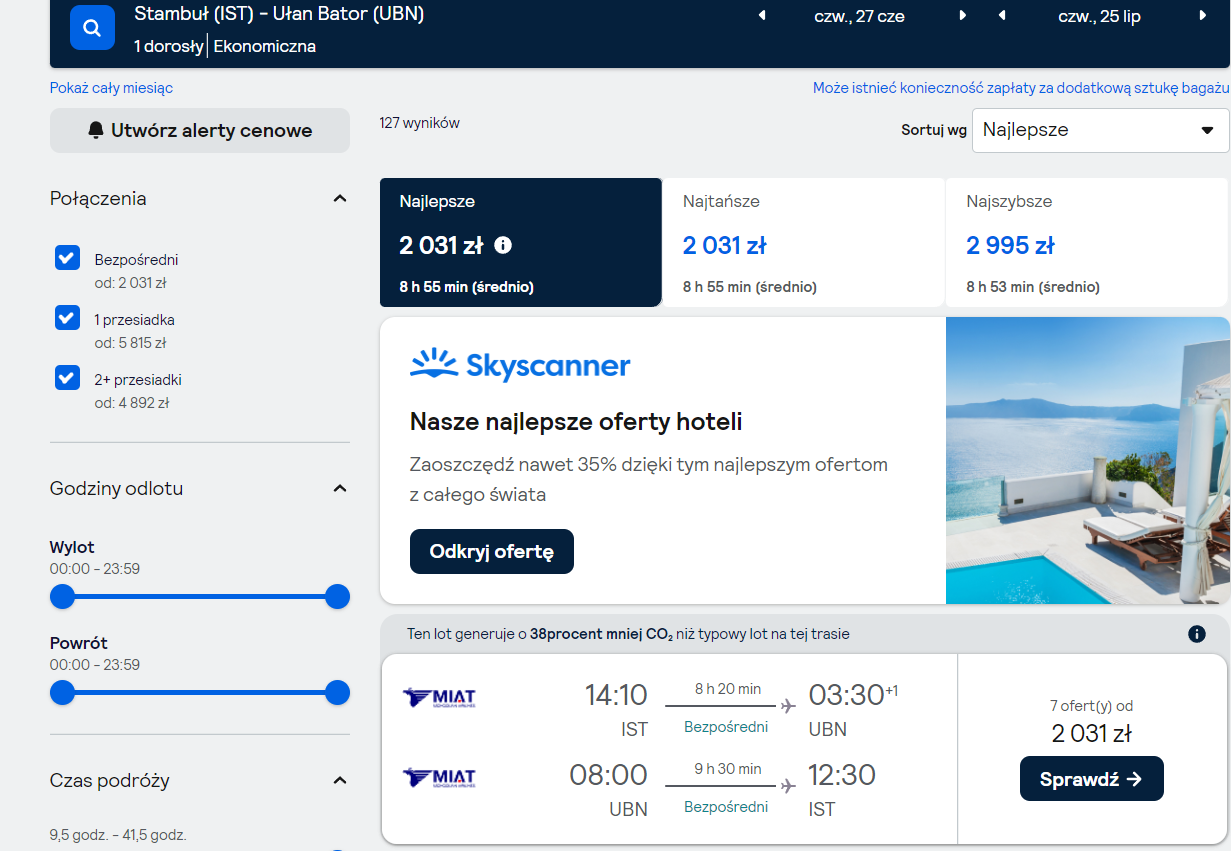Screen dimensions: 1231x851
Task: Select the Najtańsze results tab
Action: click(803, 243)
